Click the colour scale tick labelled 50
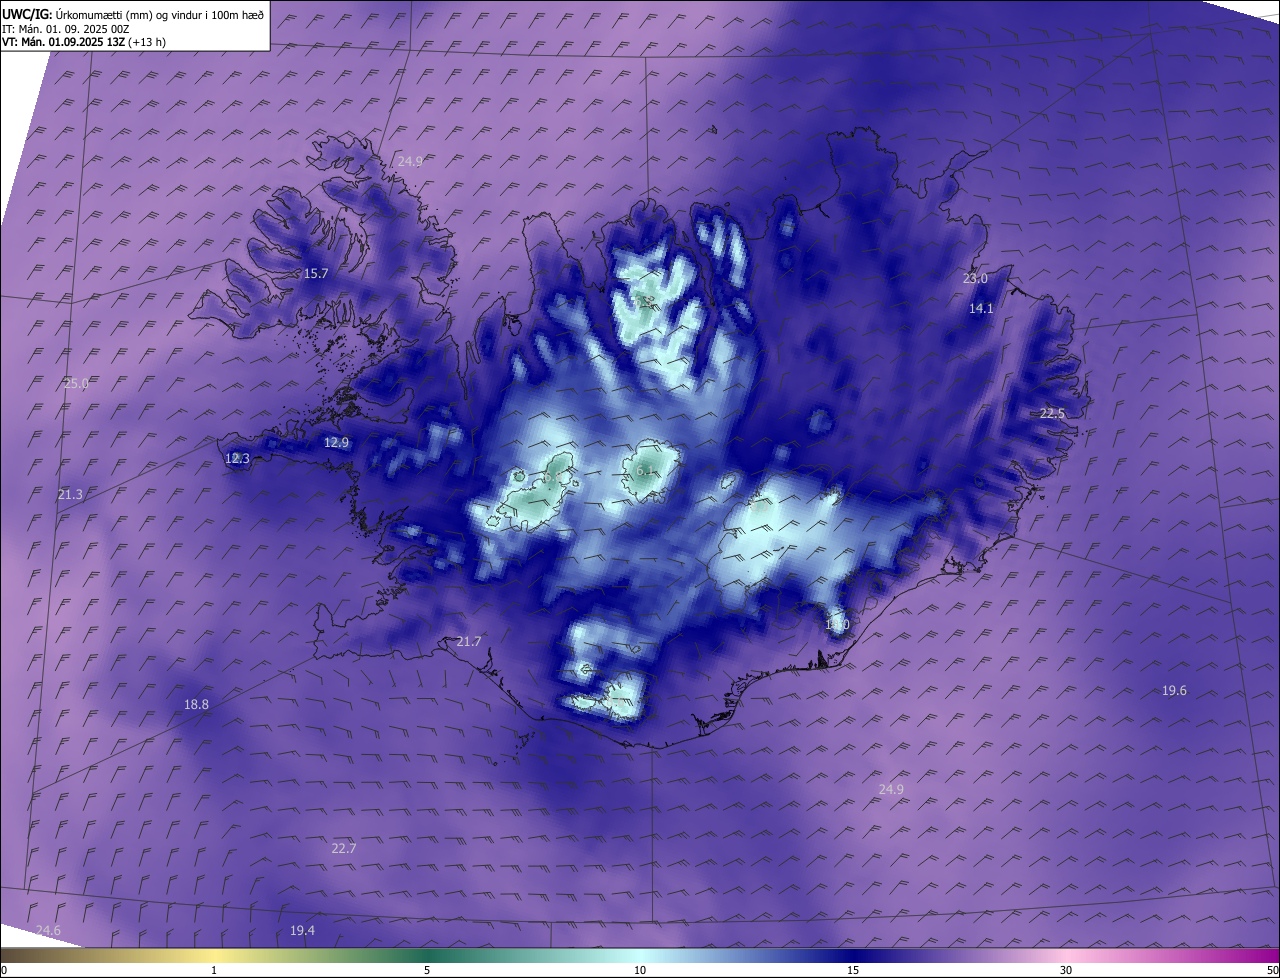The height and width of the screenshot is (978, 1280). coord(1272,970)
